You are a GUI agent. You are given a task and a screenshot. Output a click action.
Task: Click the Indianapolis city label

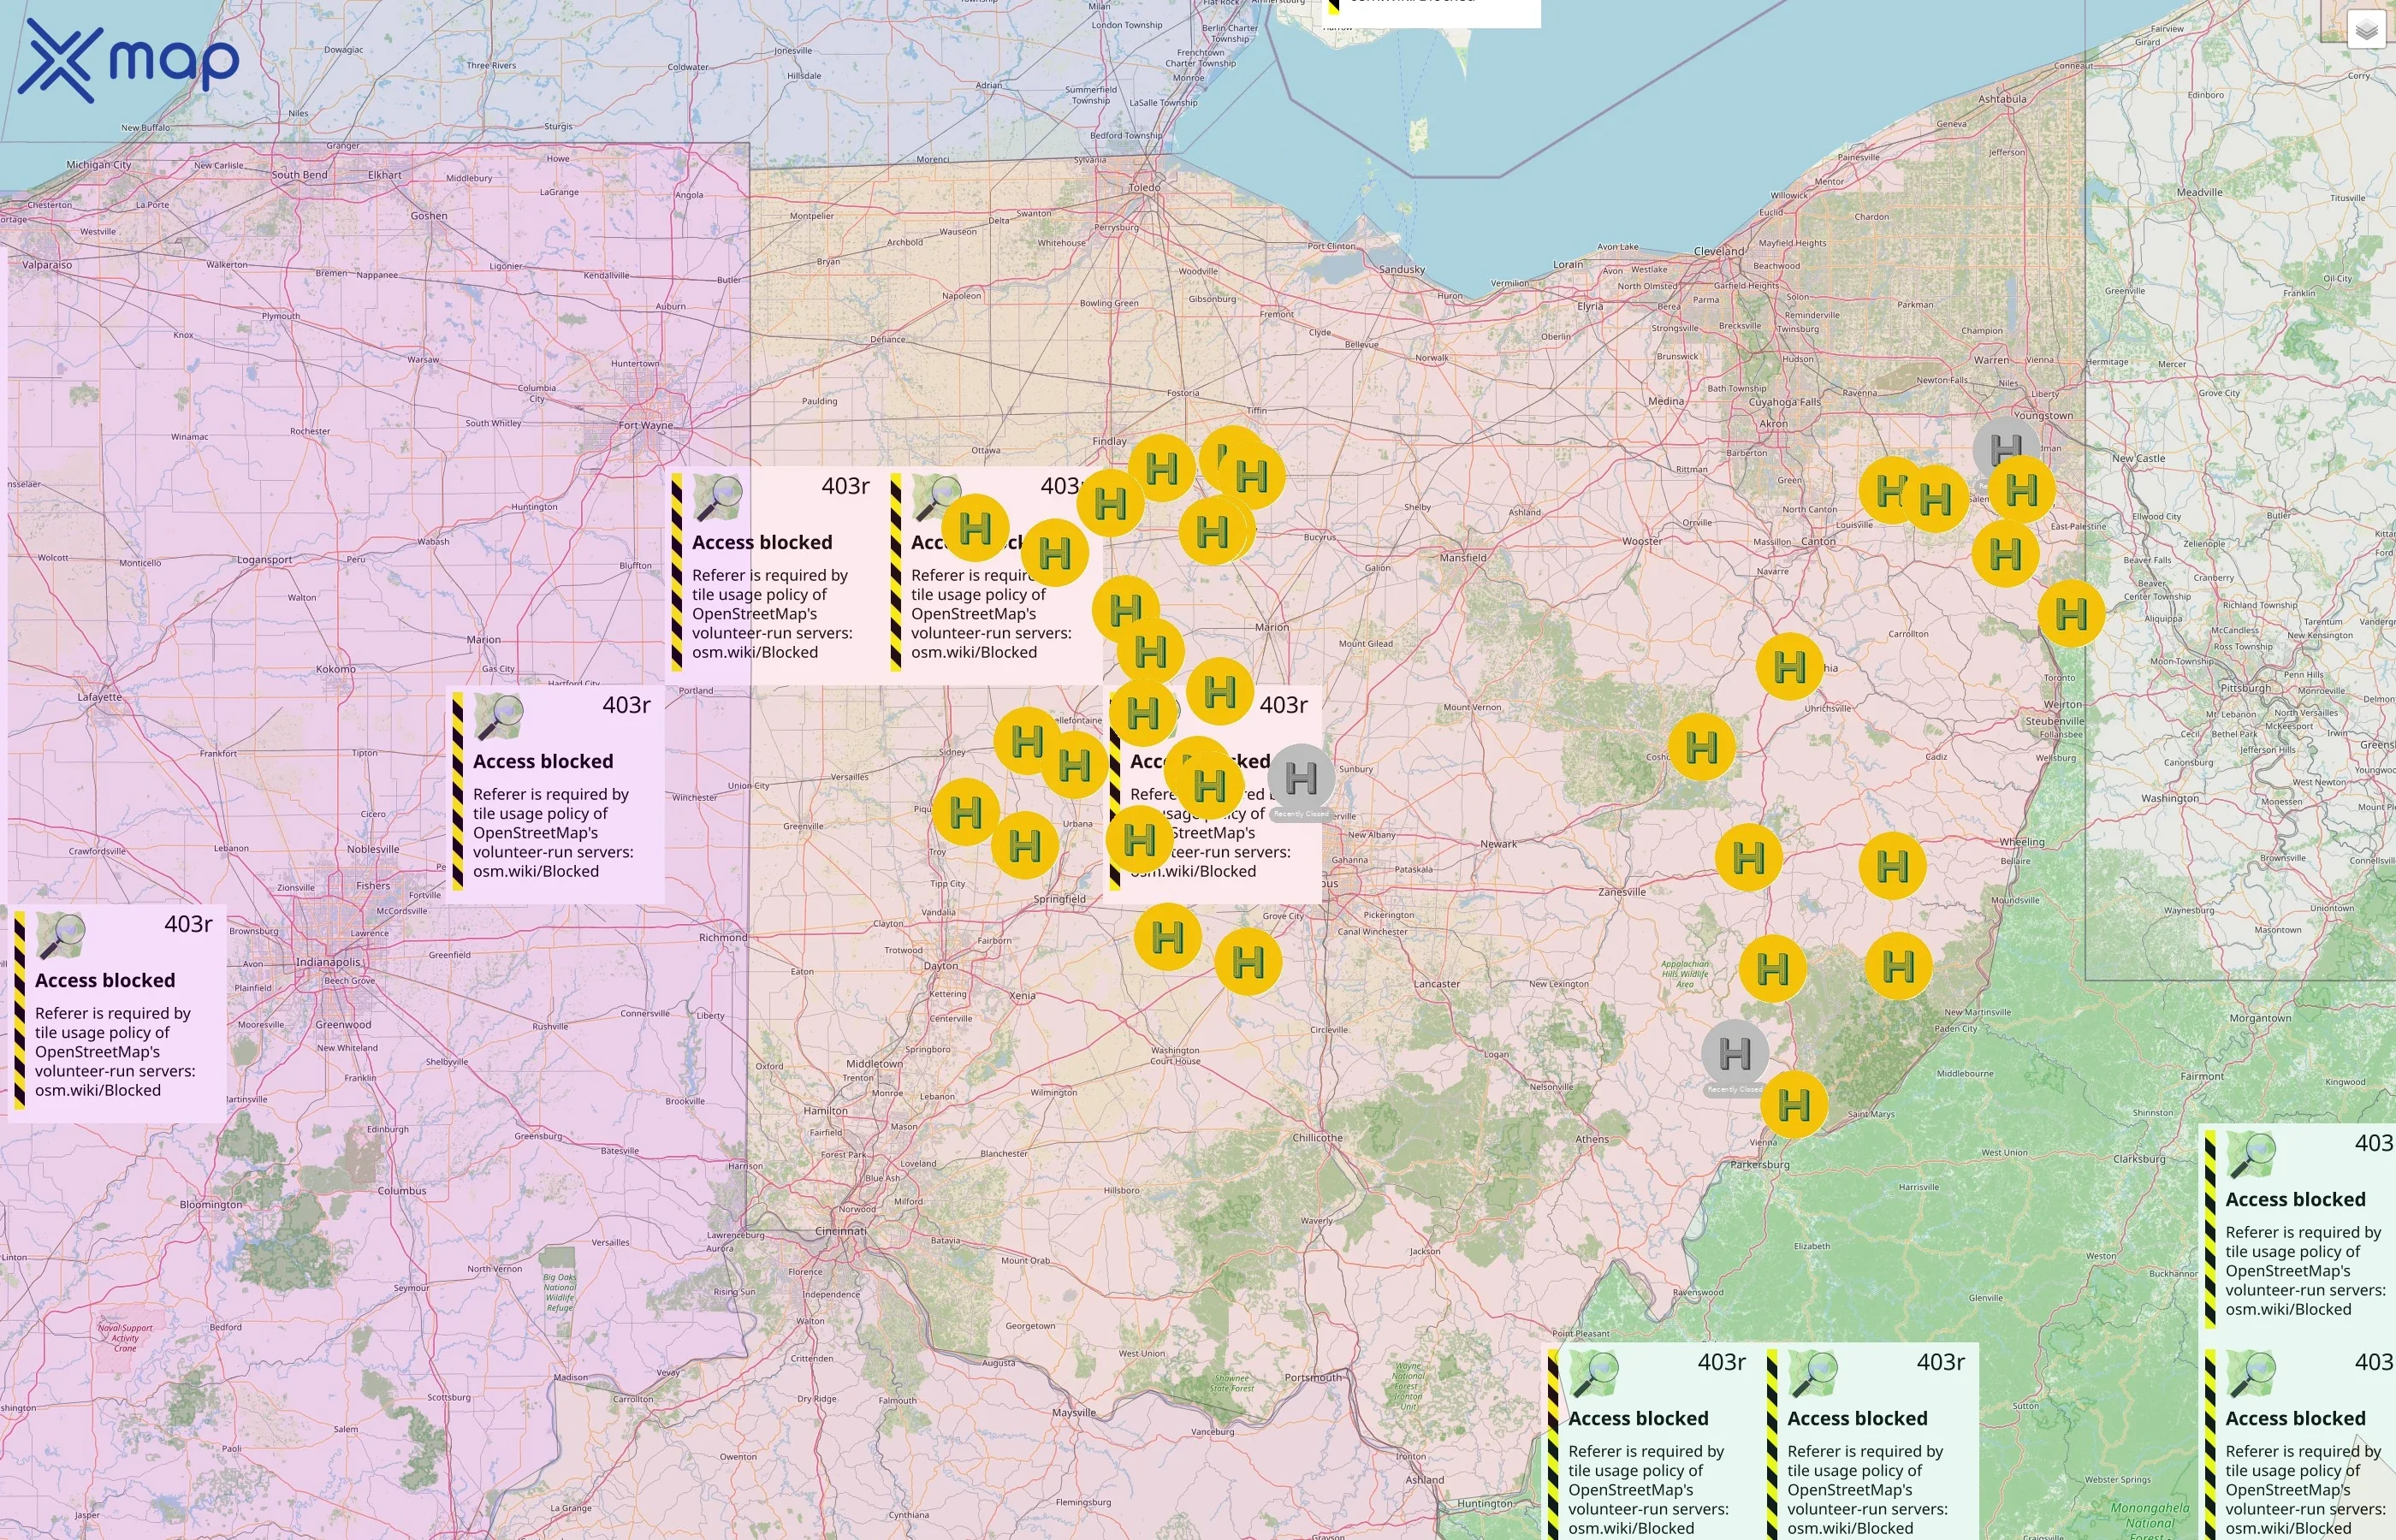coord(328,962)
